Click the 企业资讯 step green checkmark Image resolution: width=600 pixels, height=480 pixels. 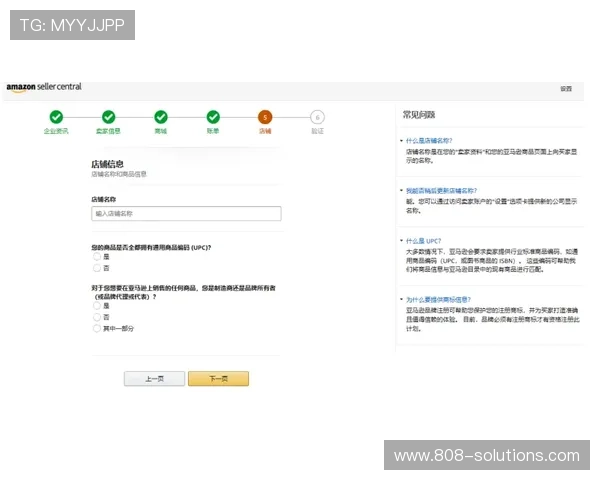(x=56, y=117)
